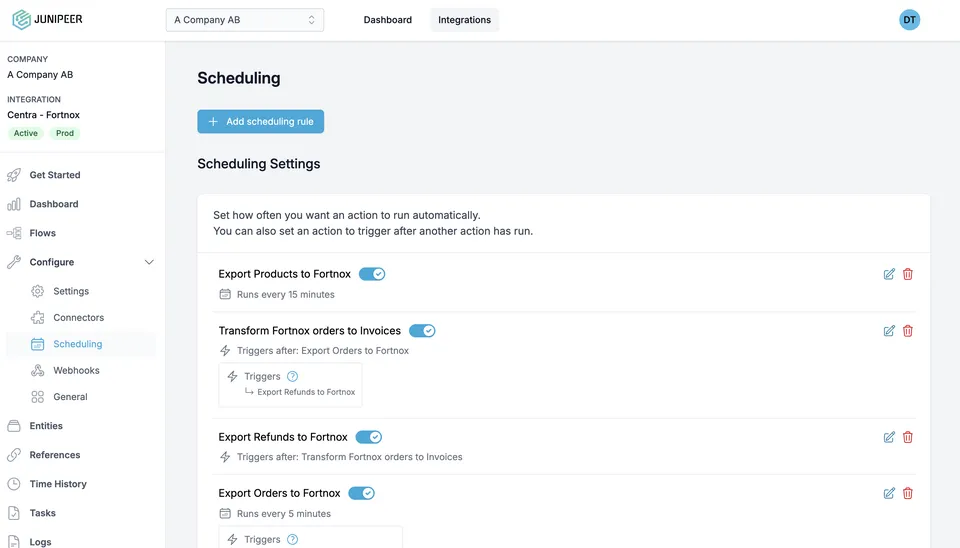Click the Export Refunds to Fortnox trigger entry
This screenshot has height=548, width=960.
pyautogui.click(x=306, y=392)
